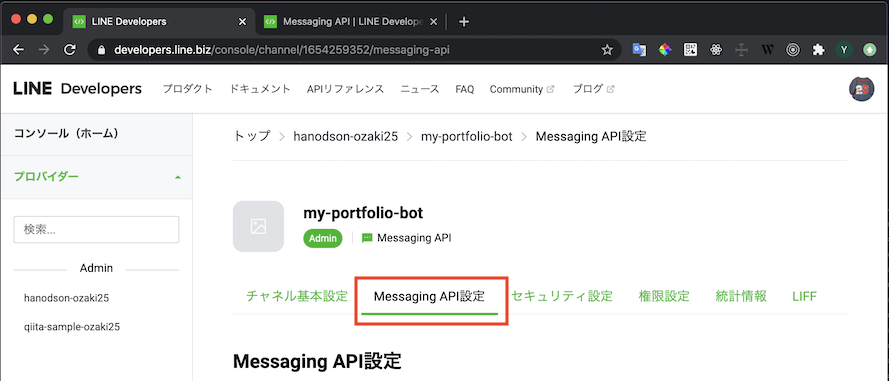The height and width of the screenshot is (381, 889).
Task: Open the Chrome profile Y avatar
Action: point(844,50)
